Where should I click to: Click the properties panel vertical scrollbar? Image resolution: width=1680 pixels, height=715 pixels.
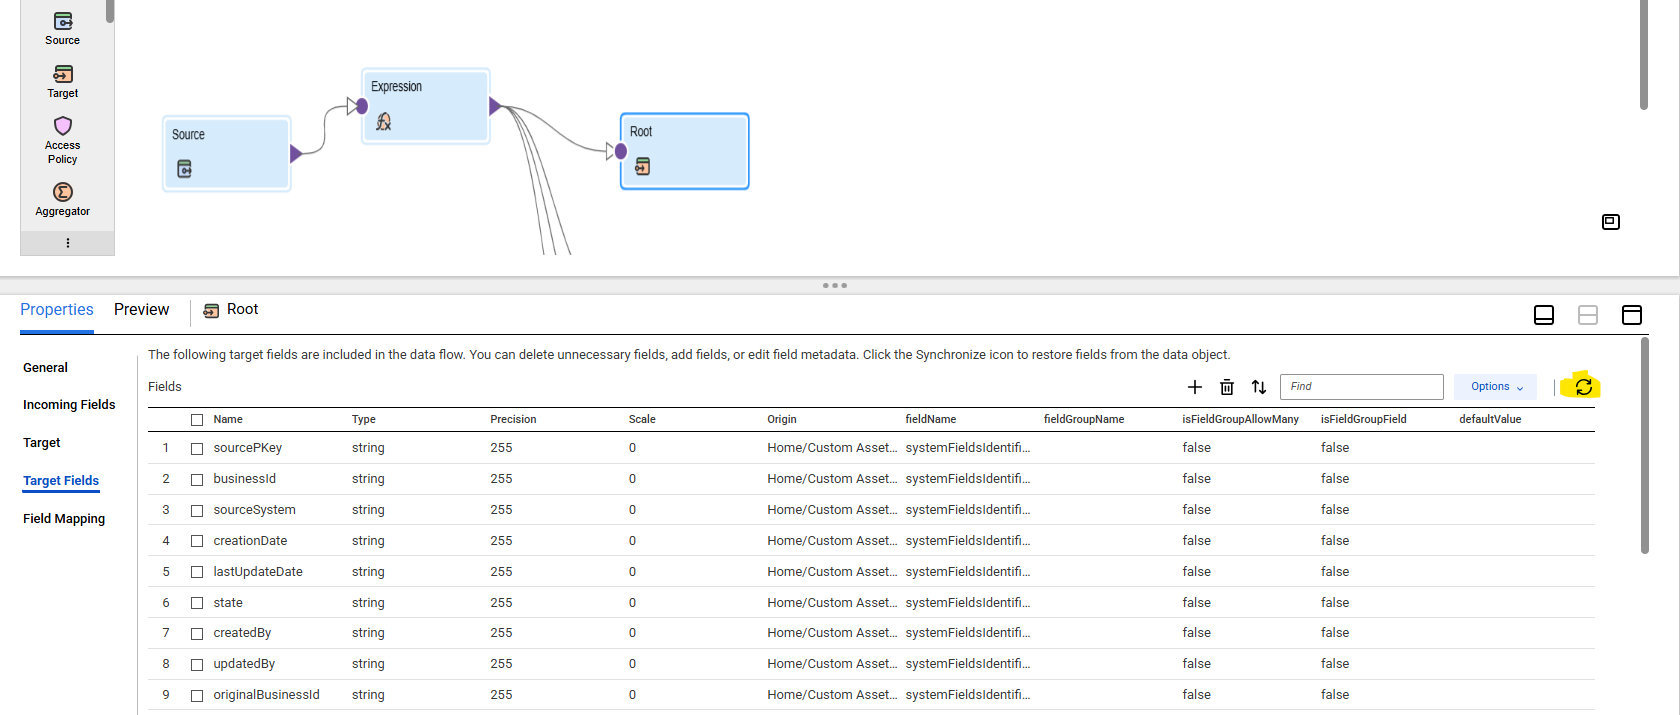[x=1645, y=445]
